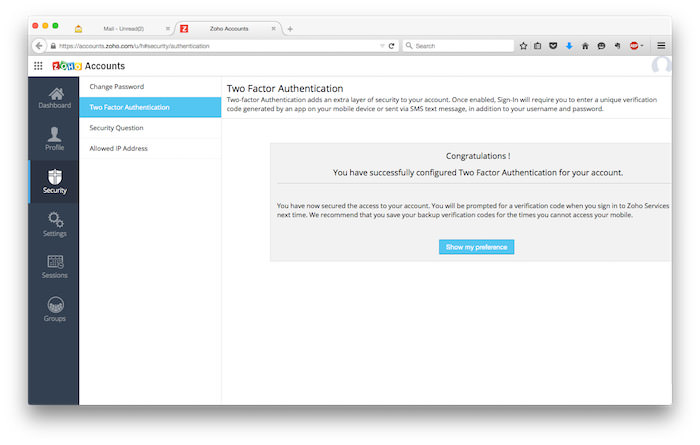
Task: Open the user profile avatar
Action: pos(661,65)
